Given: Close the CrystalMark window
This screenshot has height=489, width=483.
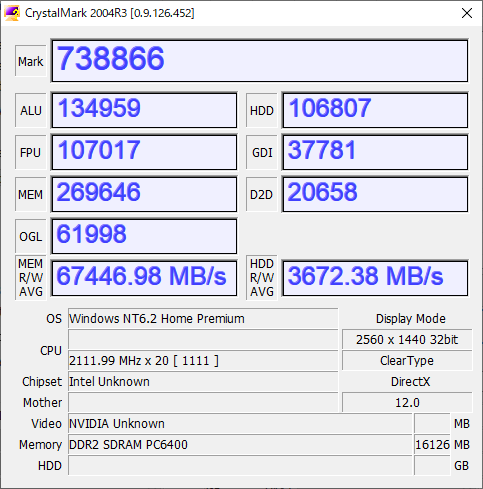Looking at the screenshot, I should (467, 13).
